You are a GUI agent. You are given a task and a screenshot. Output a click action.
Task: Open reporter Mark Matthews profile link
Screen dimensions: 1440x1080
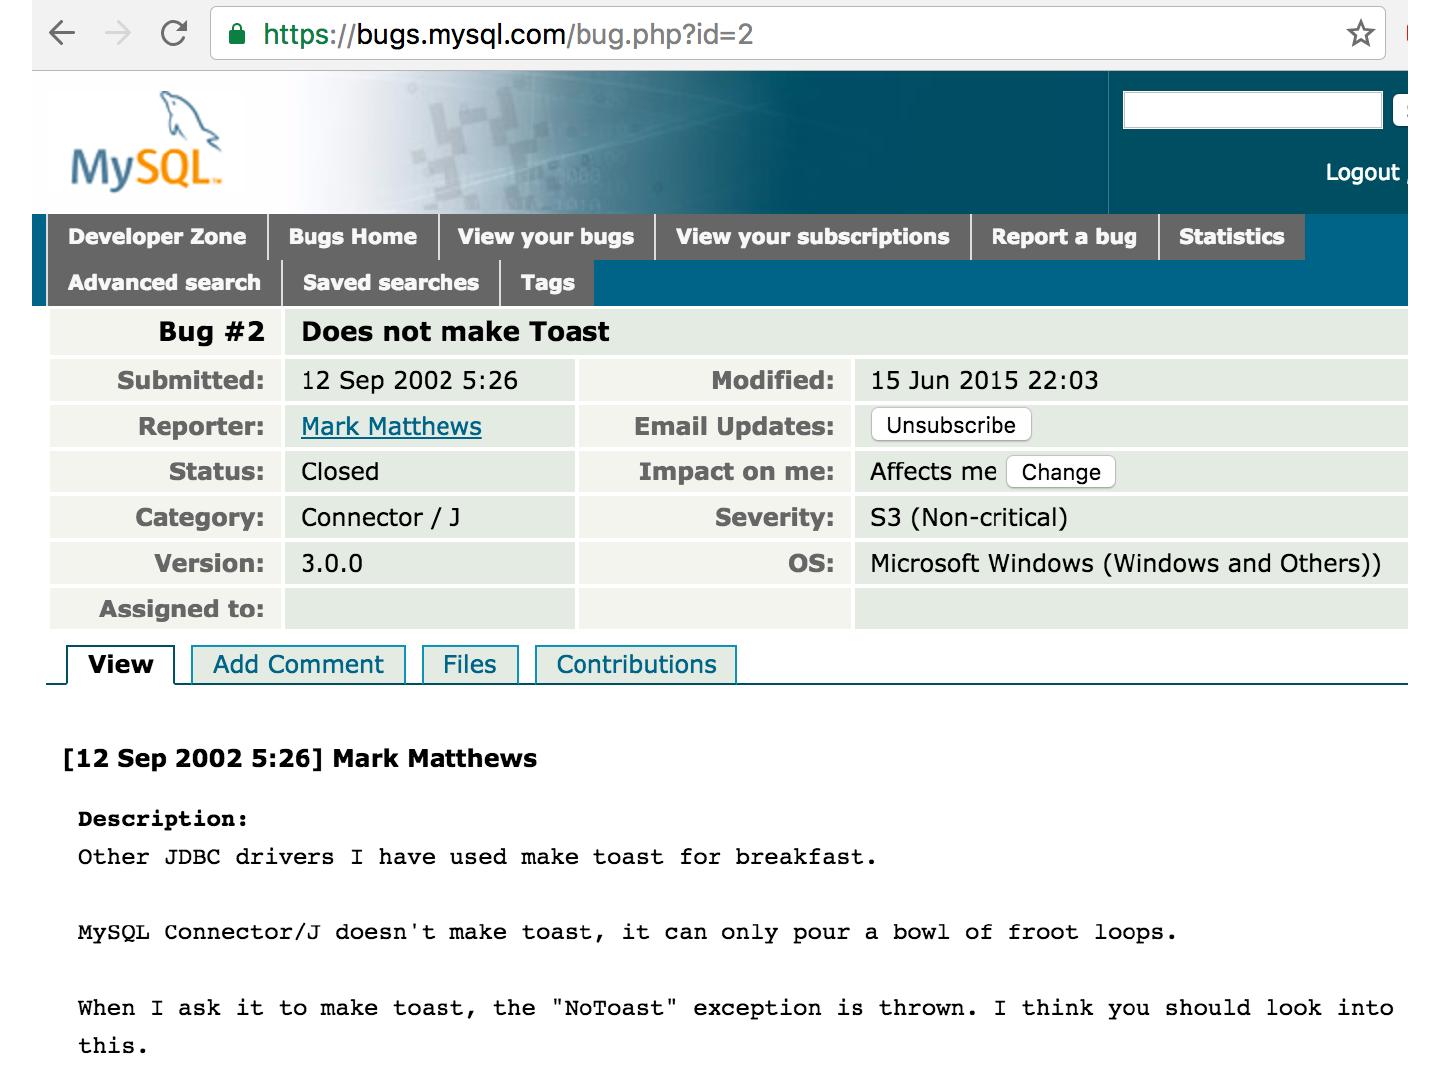[x=391, y=426]
